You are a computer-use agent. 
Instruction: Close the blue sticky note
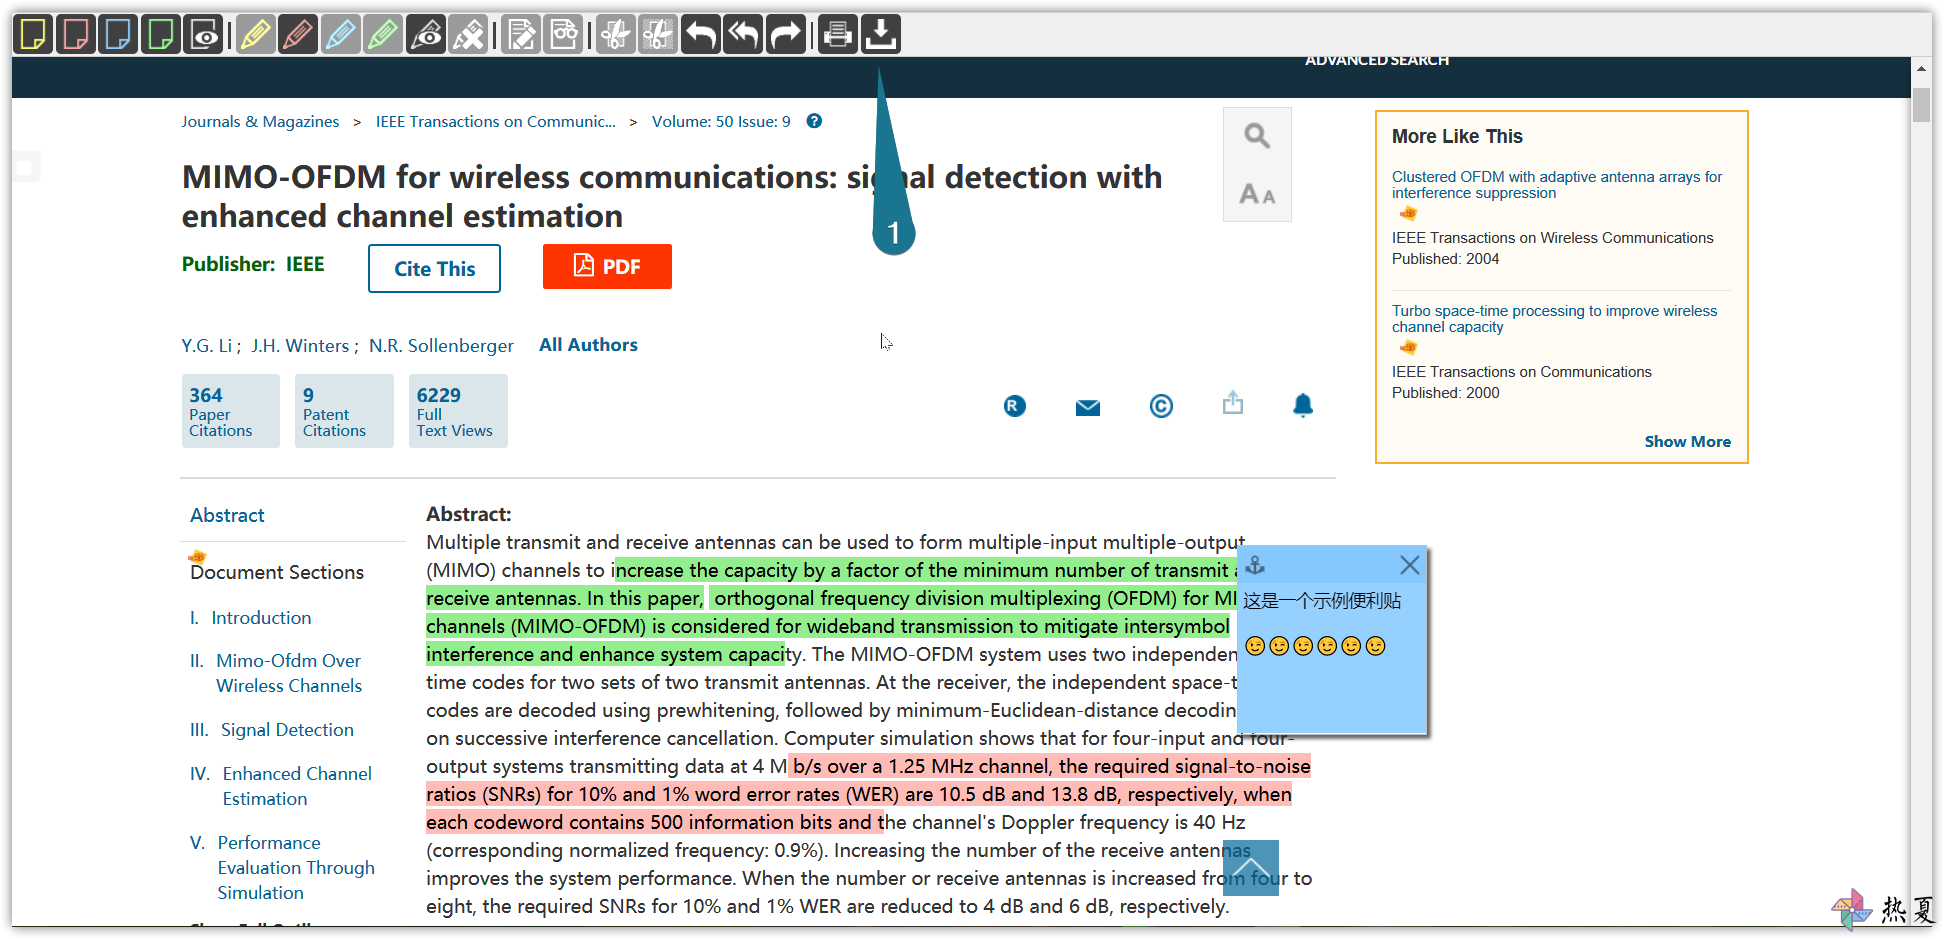(1410, 565)
